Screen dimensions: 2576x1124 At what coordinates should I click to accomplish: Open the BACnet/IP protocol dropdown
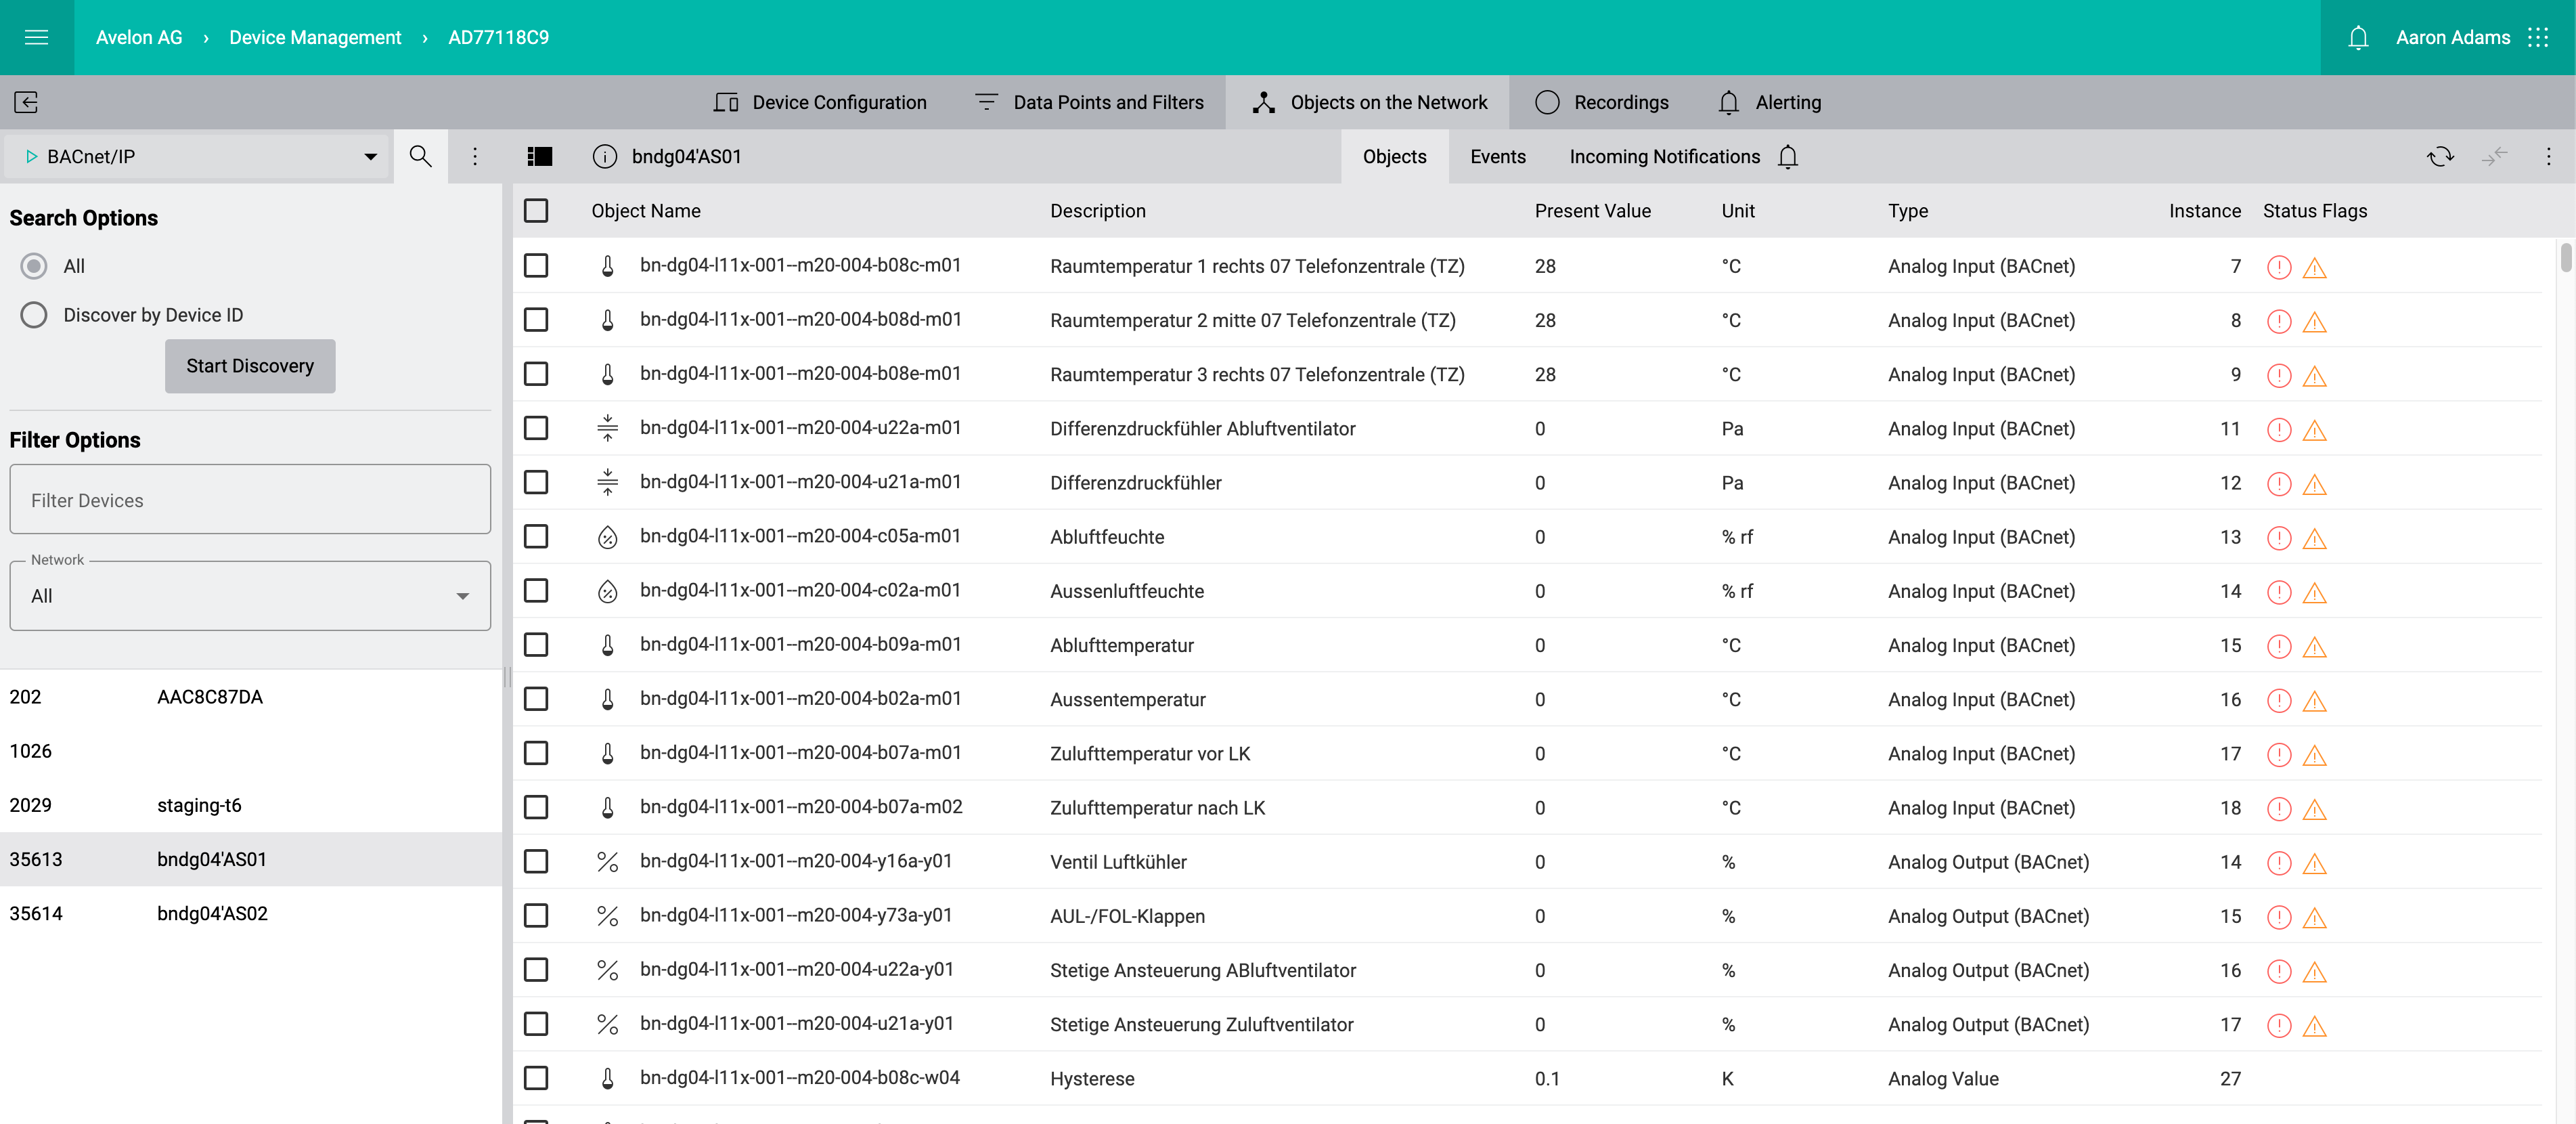point(198,156)
